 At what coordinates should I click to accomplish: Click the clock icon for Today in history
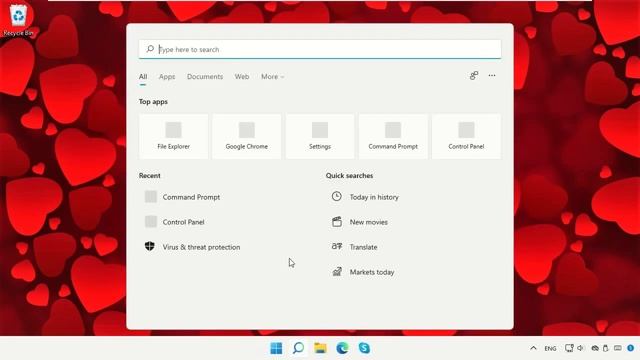coord(336,196)
